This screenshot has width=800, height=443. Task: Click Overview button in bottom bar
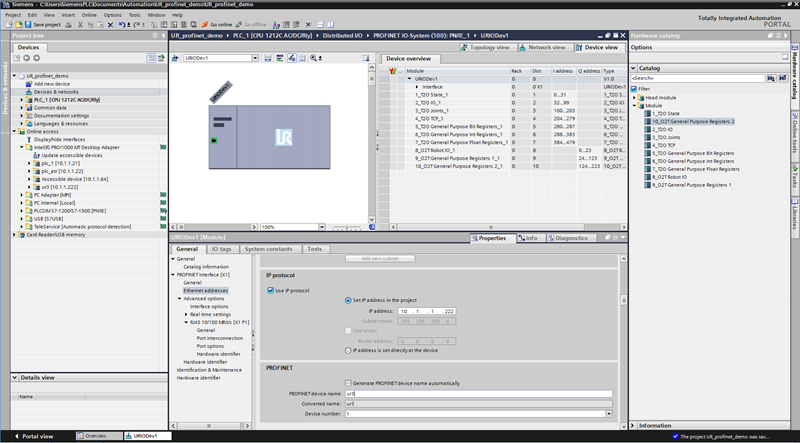click(99, 436)
